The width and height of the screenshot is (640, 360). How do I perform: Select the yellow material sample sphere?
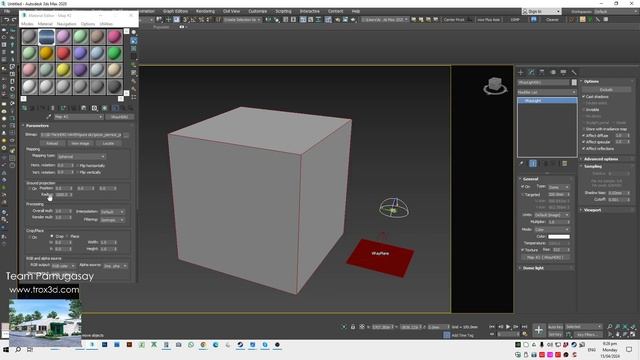pos(63,70)
